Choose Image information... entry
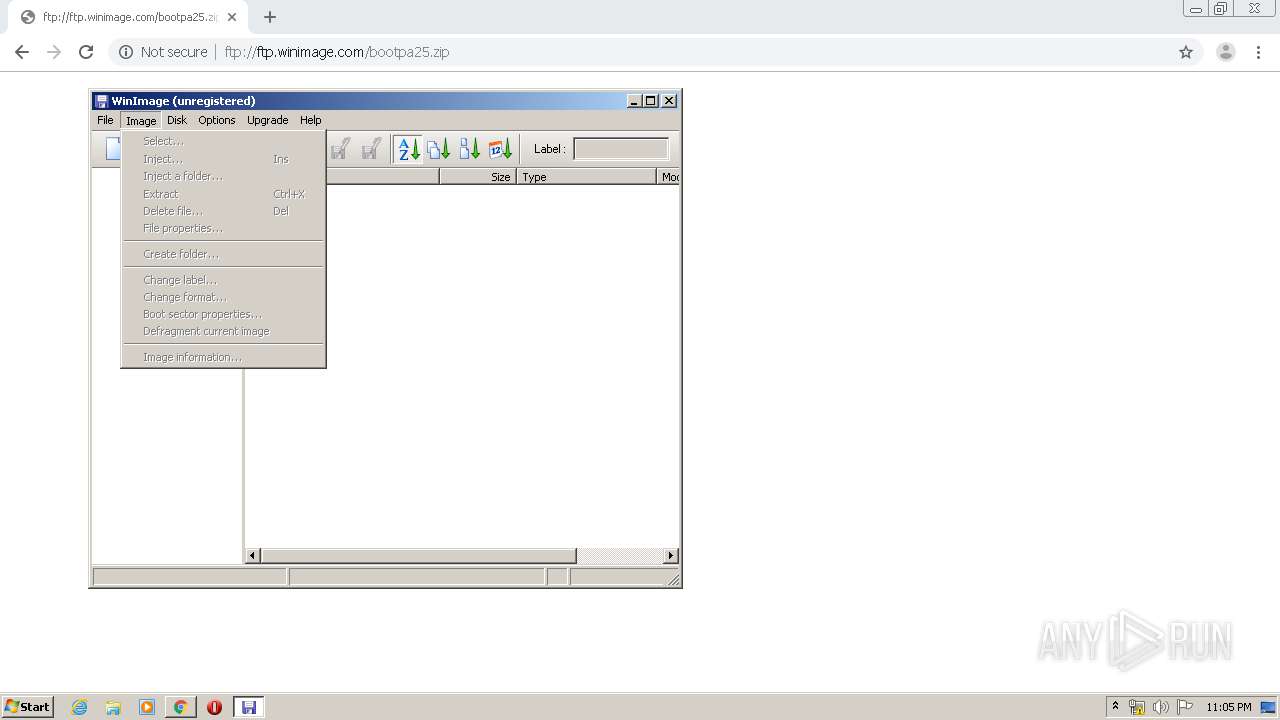Image resolution: width=1280 pixels, height=720 pixels. [223, 357]
